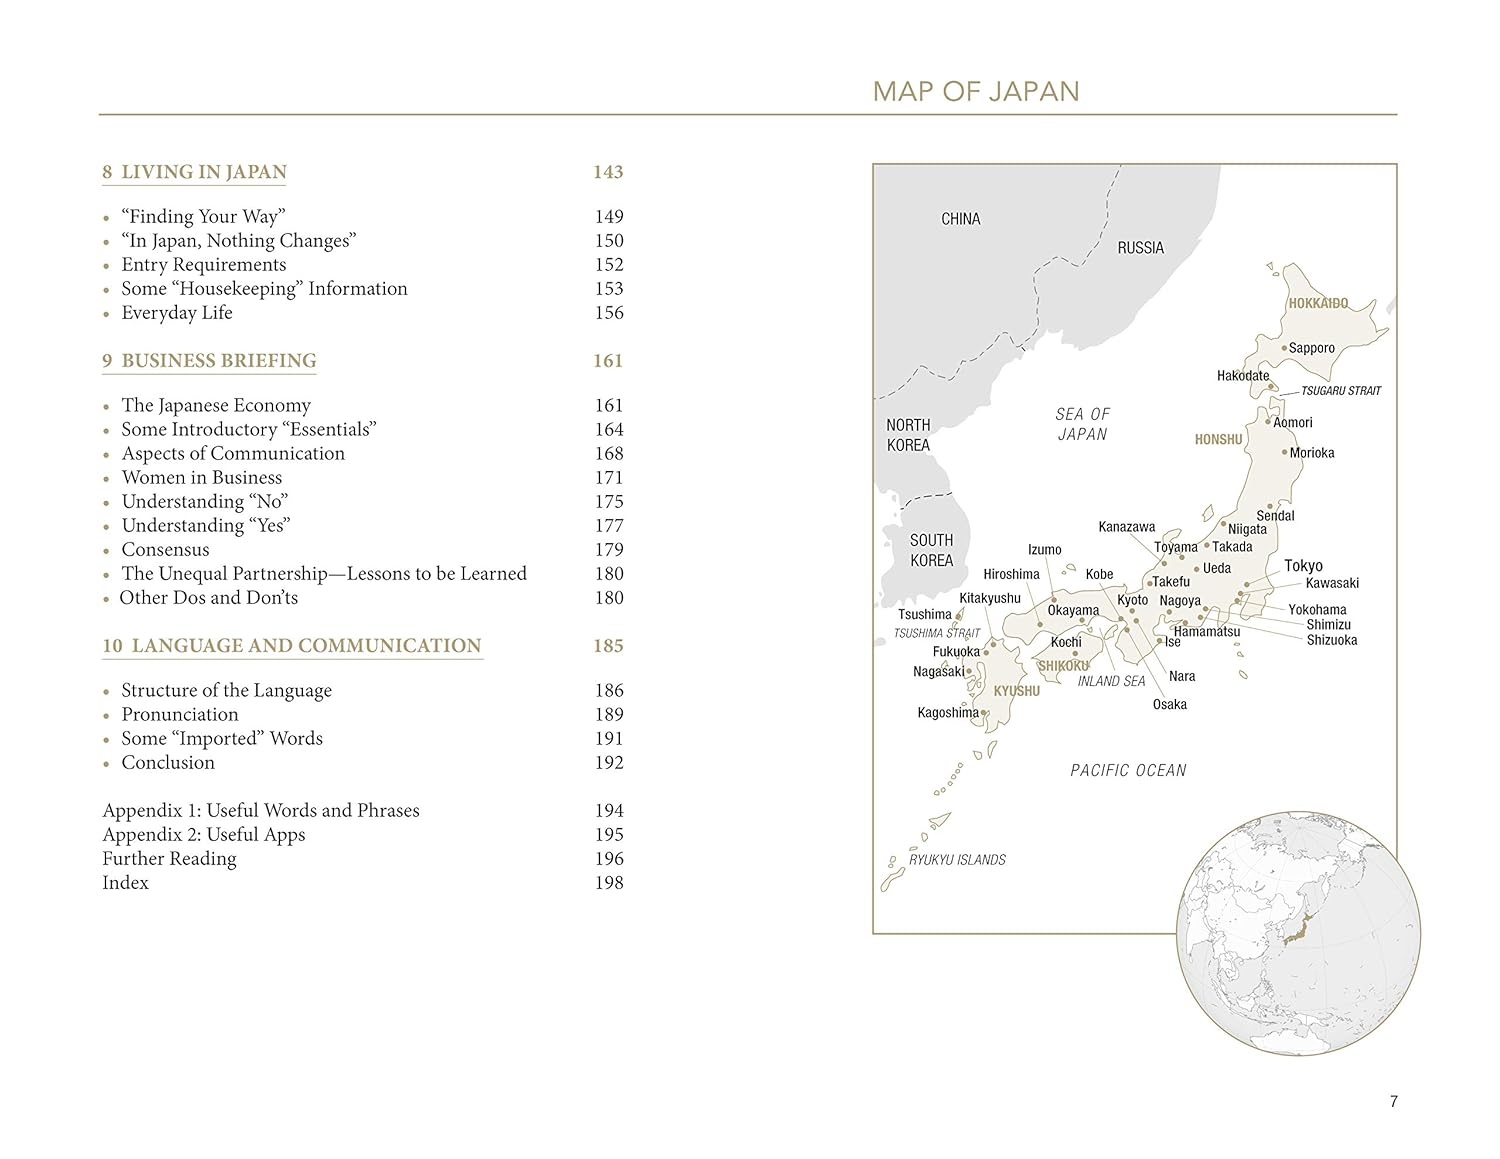Image resolution: width=1500 pixels, height=1159 pixels.
Task: Click the globe inset showing Japan's location
Action: point(1298,933)
